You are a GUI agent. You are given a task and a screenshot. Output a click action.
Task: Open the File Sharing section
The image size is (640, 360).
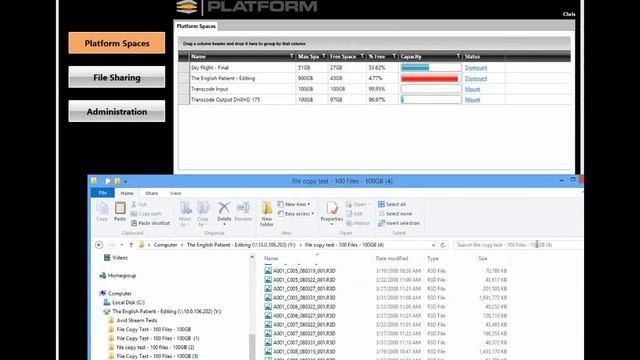tap(117, 77)
